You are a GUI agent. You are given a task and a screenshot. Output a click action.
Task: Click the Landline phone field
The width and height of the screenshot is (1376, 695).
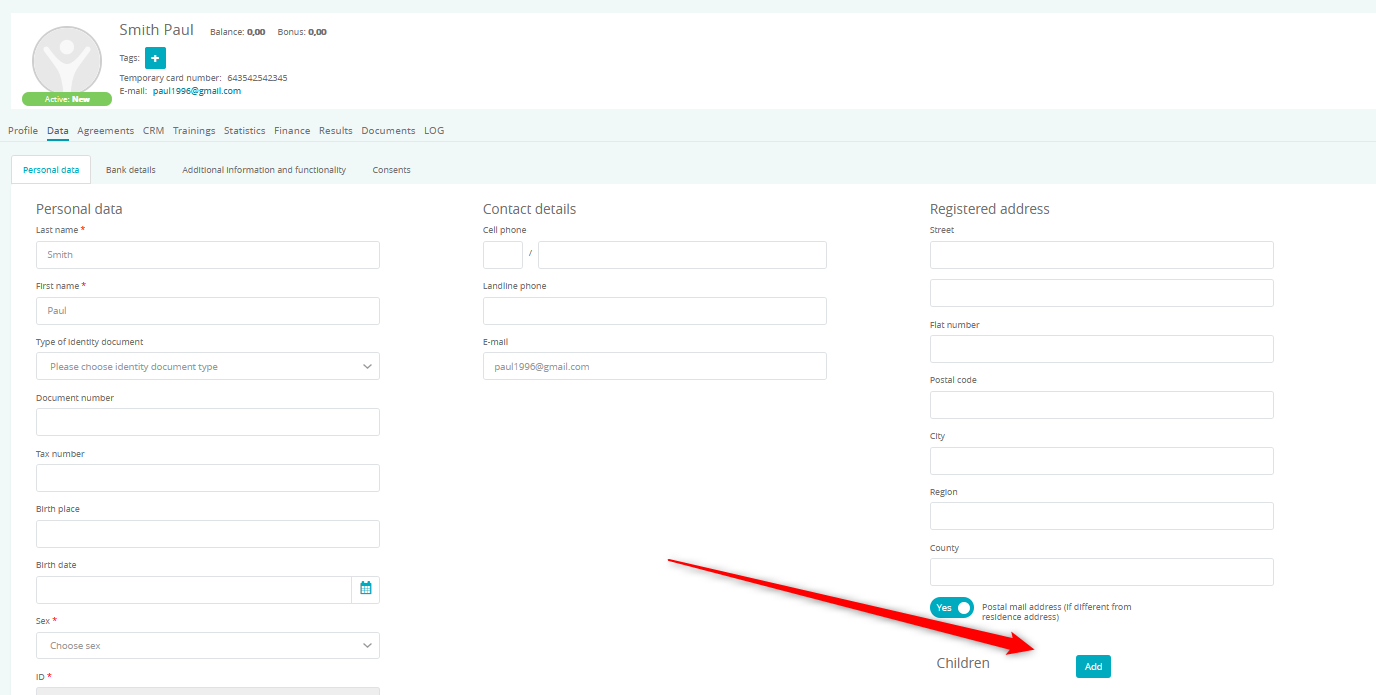655,311
